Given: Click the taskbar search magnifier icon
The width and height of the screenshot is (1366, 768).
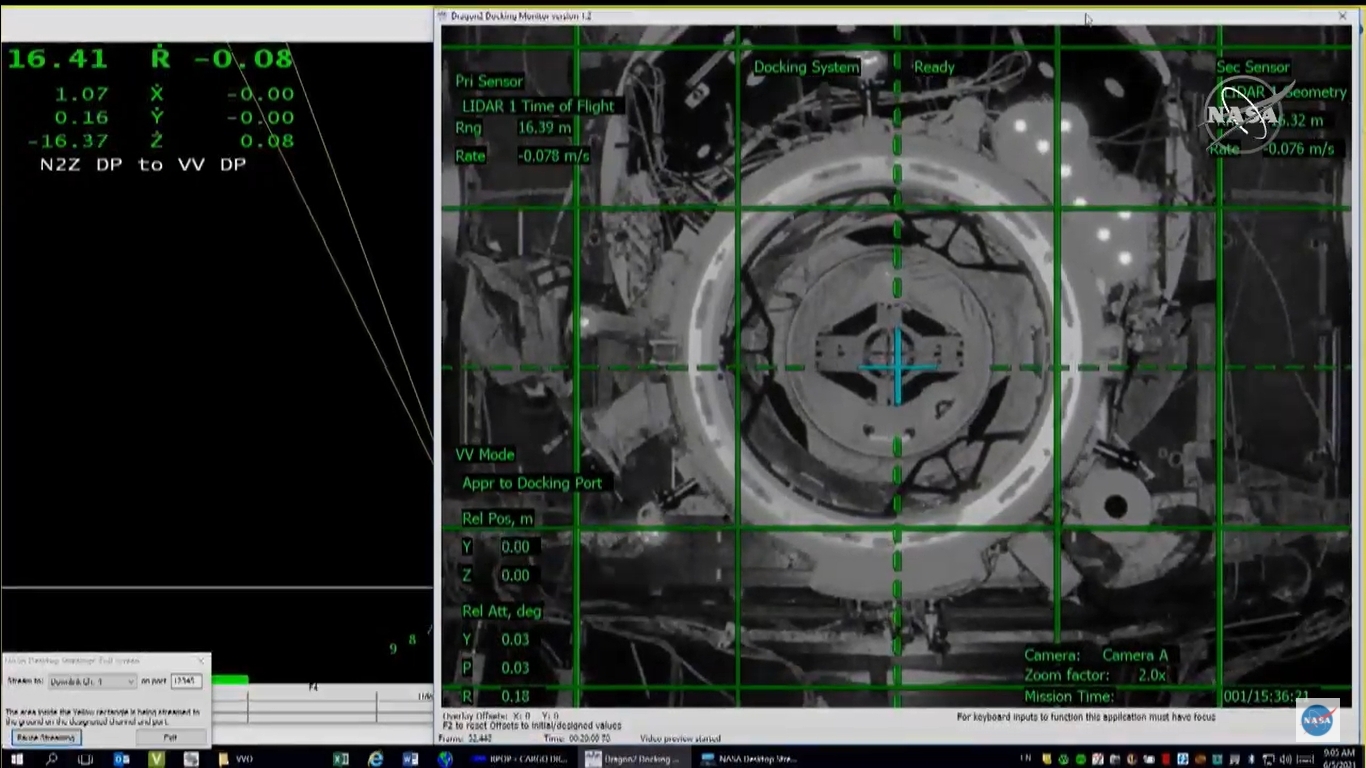Looking at the screenshot, I should coord(52,759).
